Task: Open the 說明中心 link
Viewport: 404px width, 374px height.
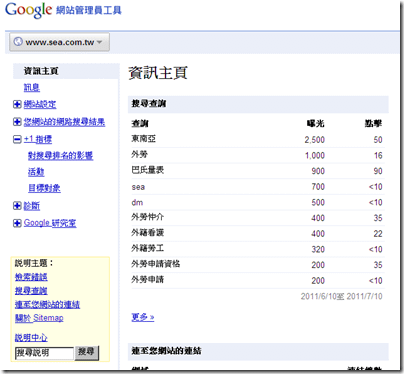Action: (31, 338)
